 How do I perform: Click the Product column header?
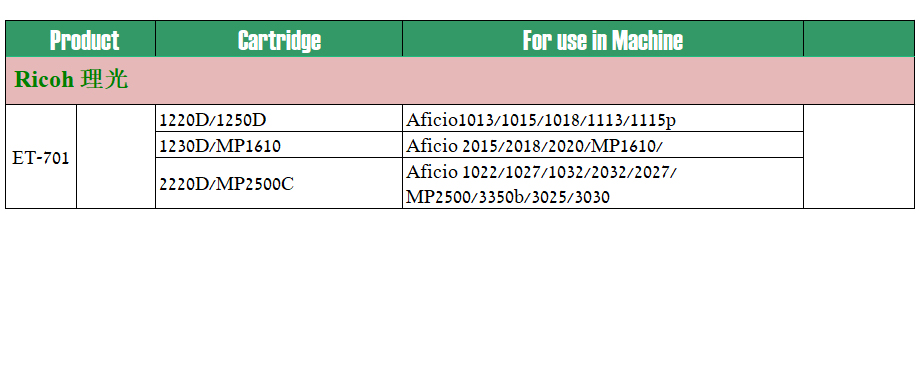tap(80, 39)
